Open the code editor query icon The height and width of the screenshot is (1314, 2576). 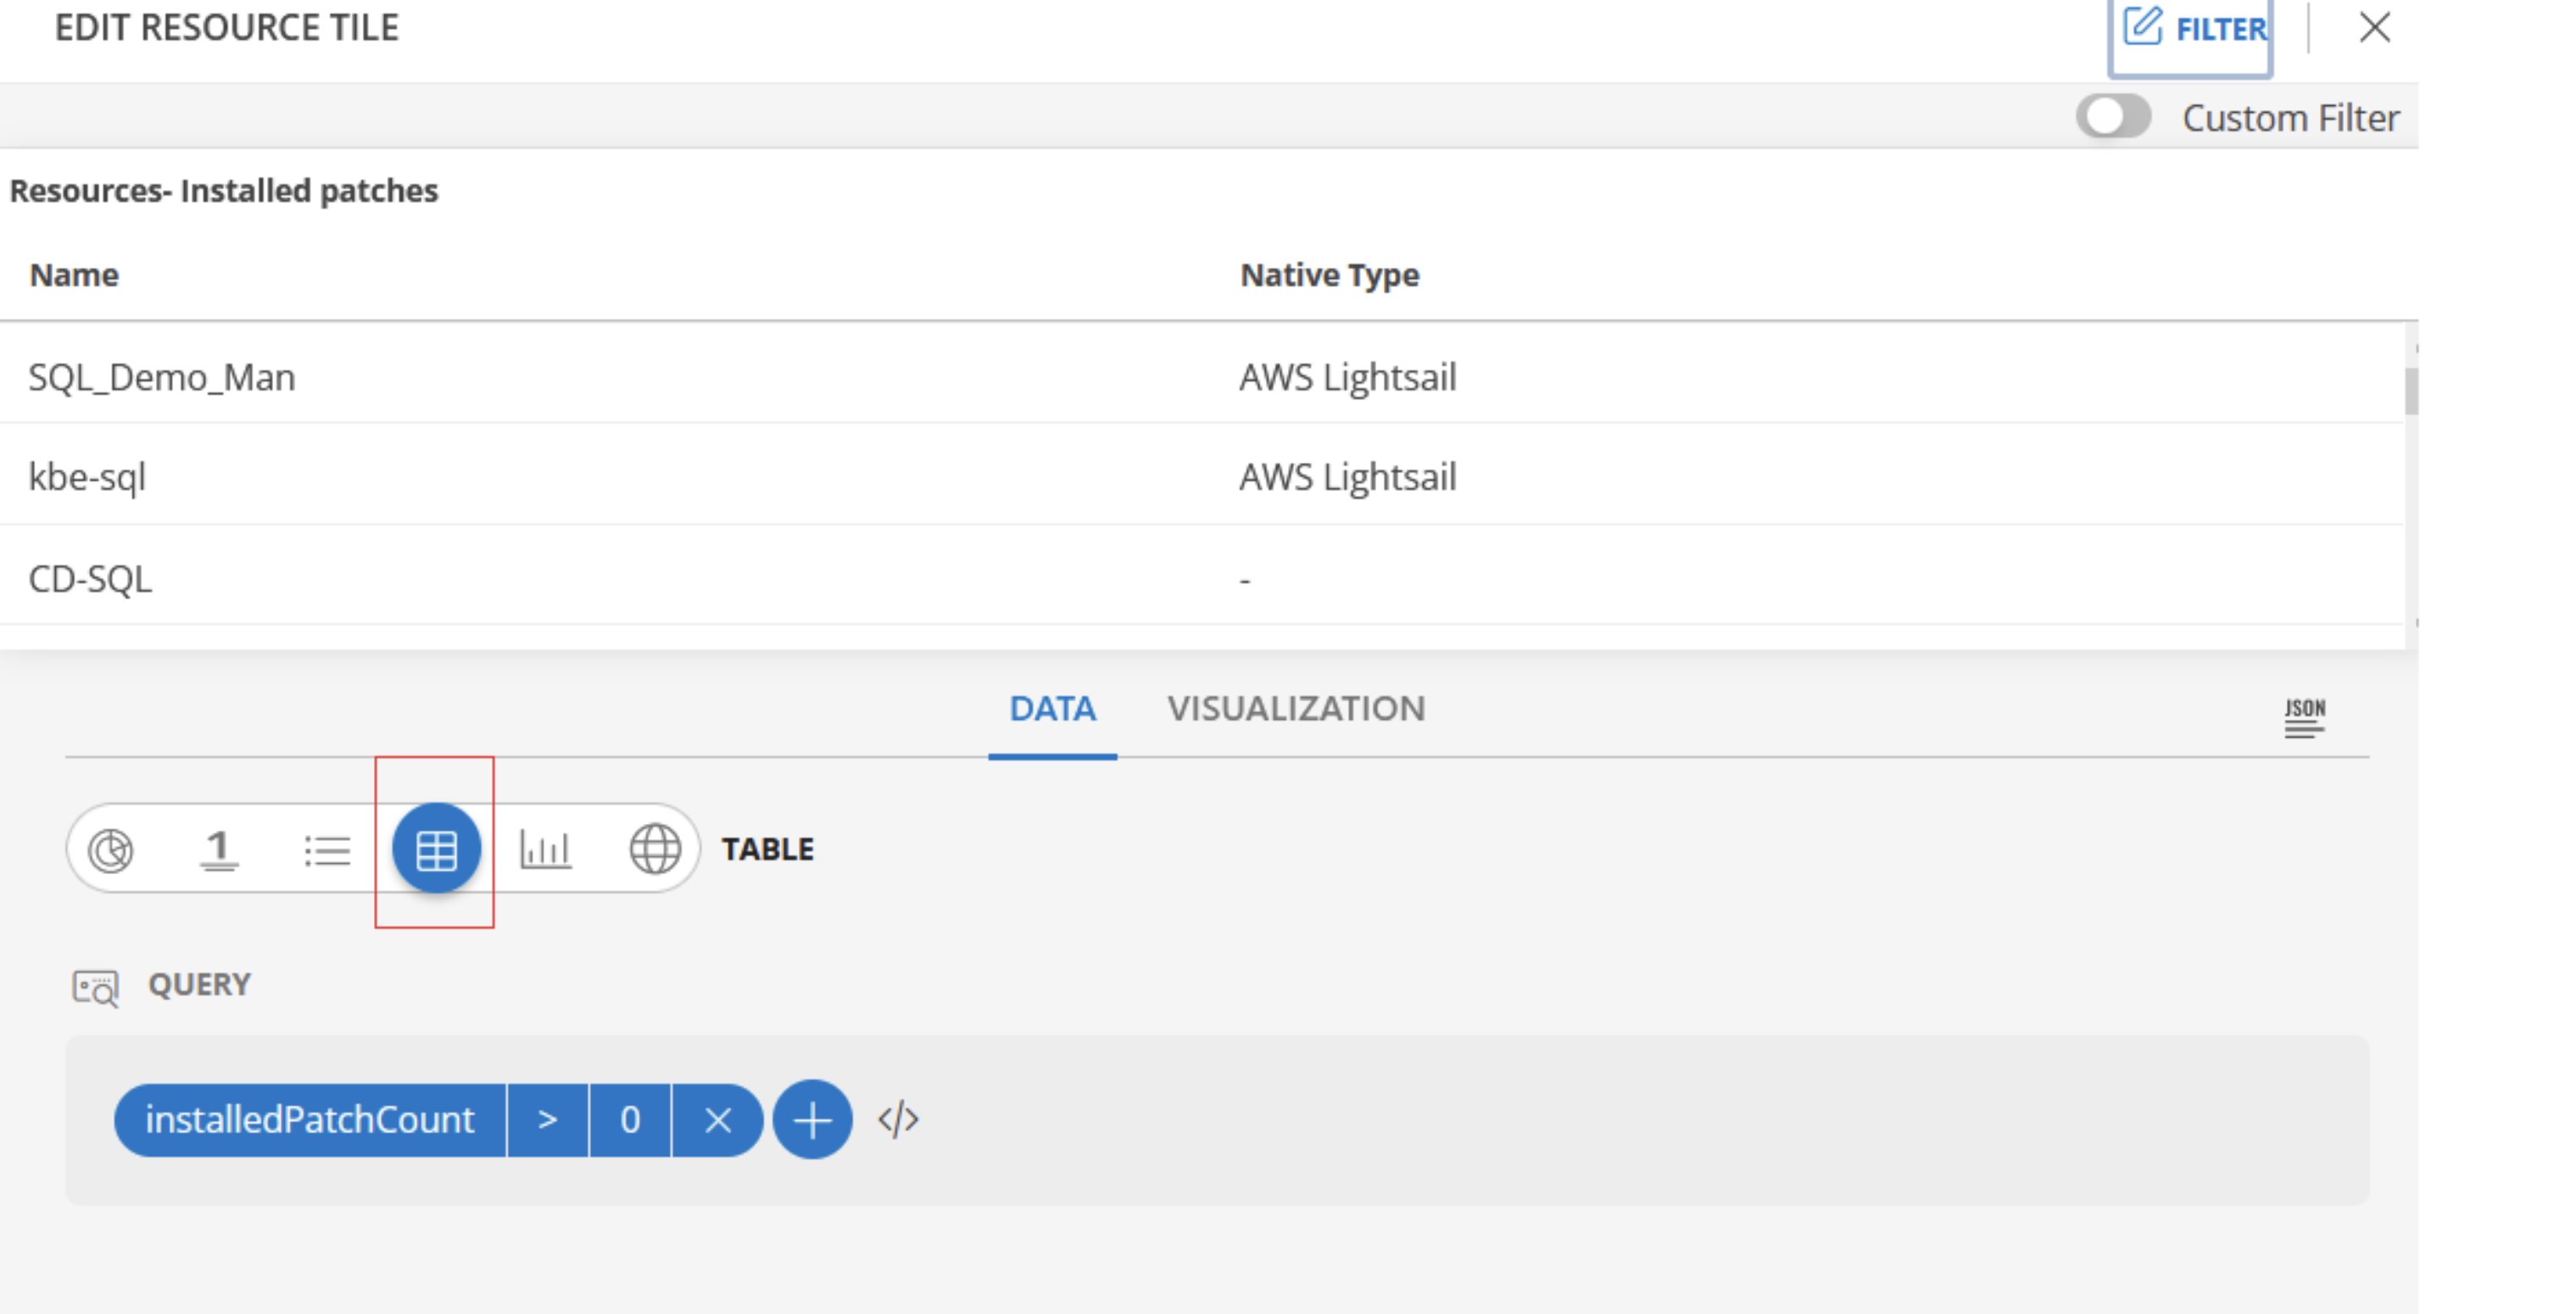(898, 1119)
